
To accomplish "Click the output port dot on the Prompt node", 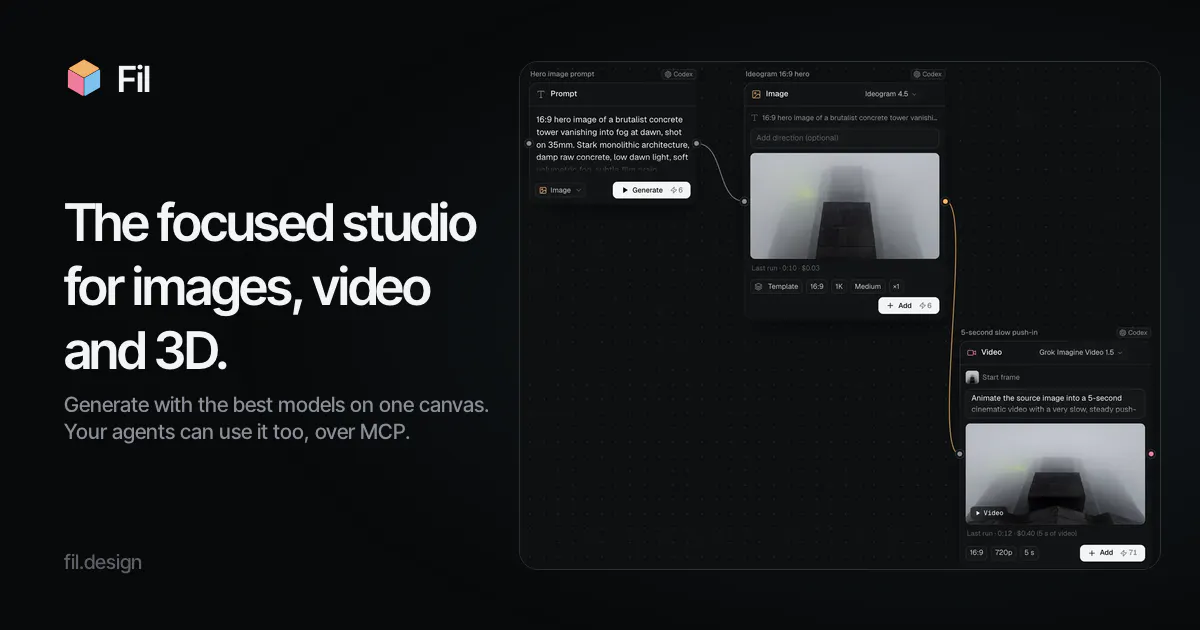I will (x=697, y=143).
